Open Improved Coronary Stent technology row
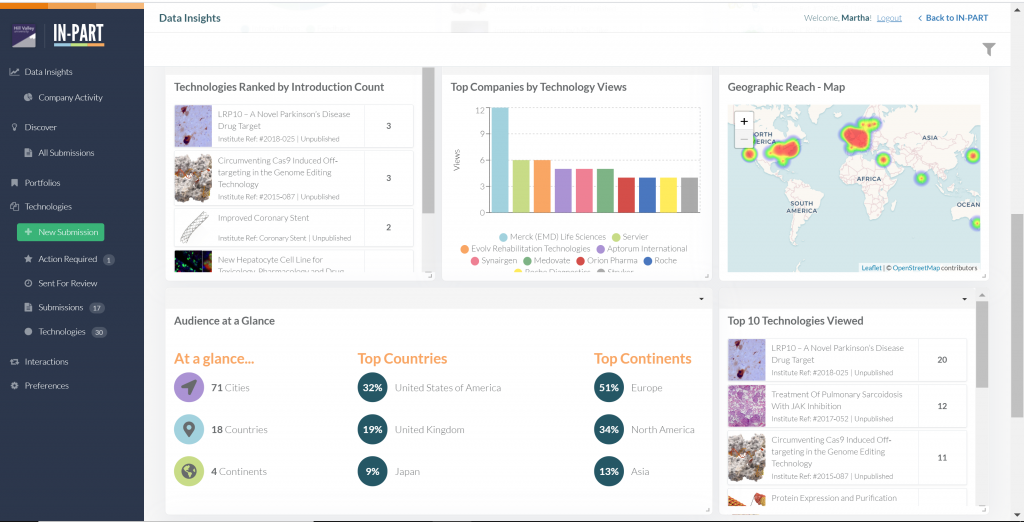 pos(294,227)
